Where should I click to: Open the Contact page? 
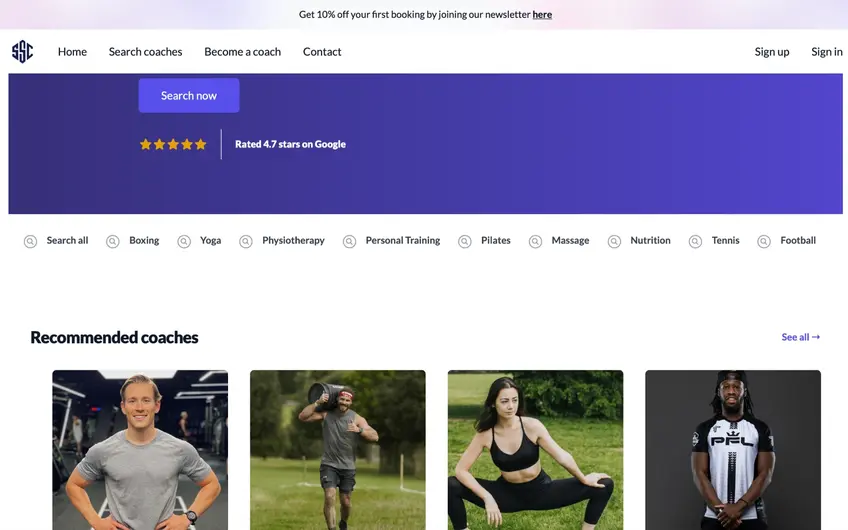(322, 51)
